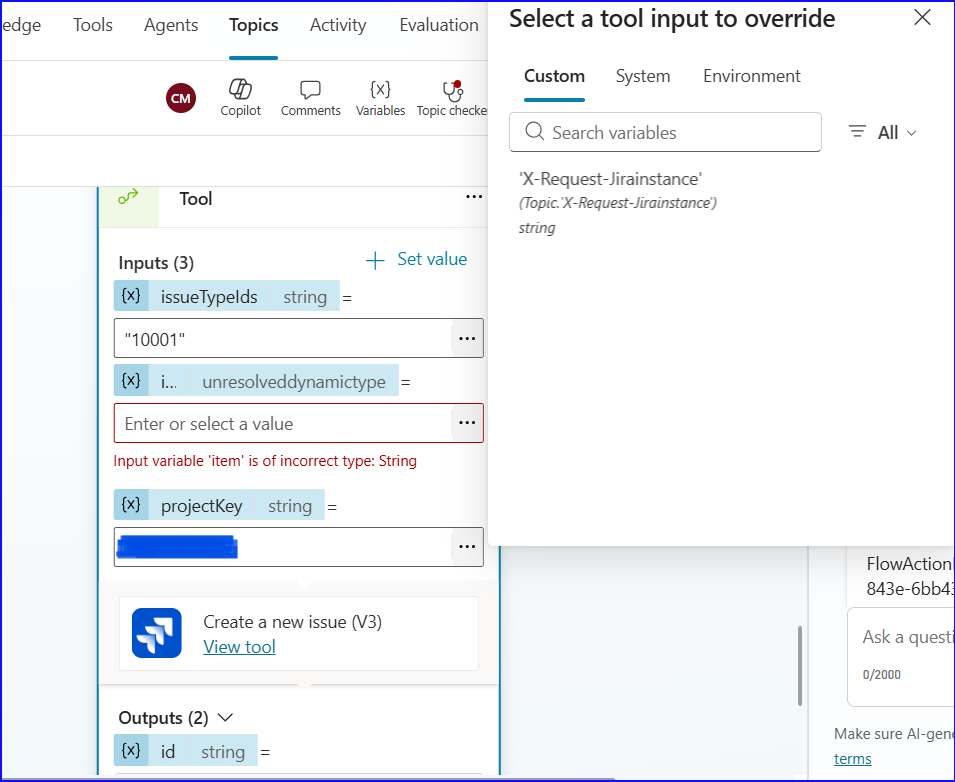Collapse the Outputs (2) section

pyautogui.click(x=225, y=717)
